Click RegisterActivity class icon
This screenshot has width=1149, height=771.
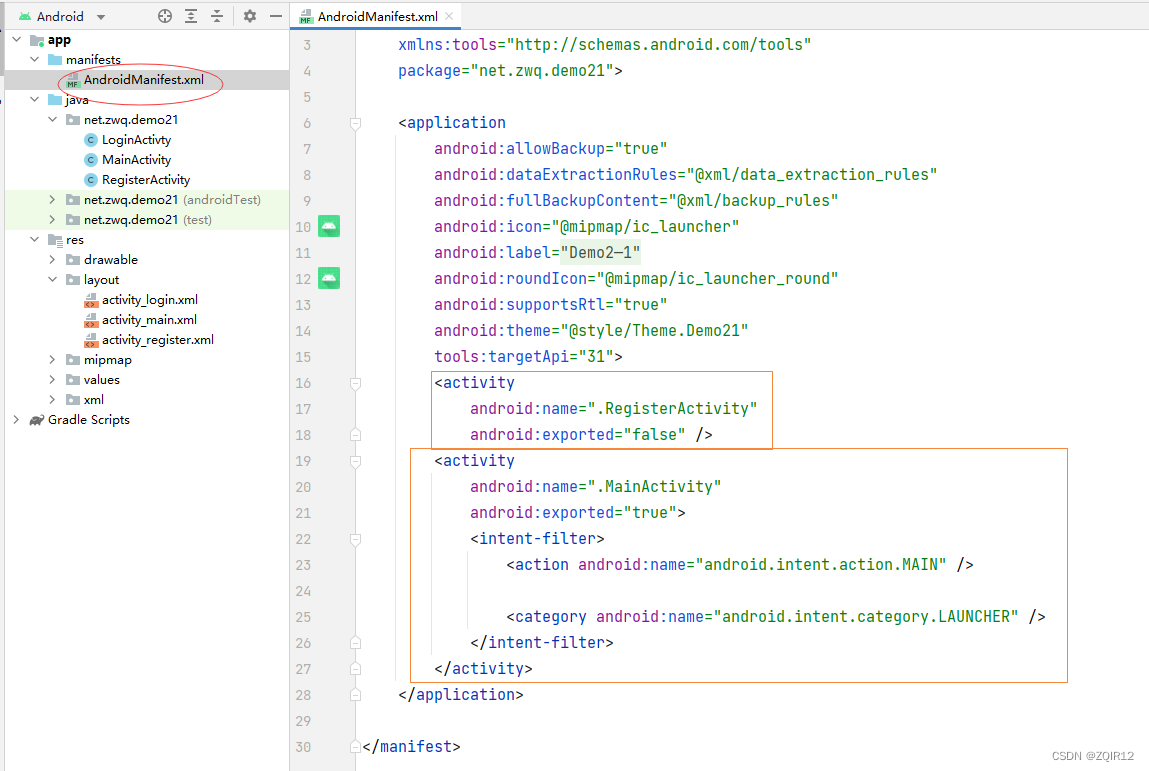pos(91,180)
